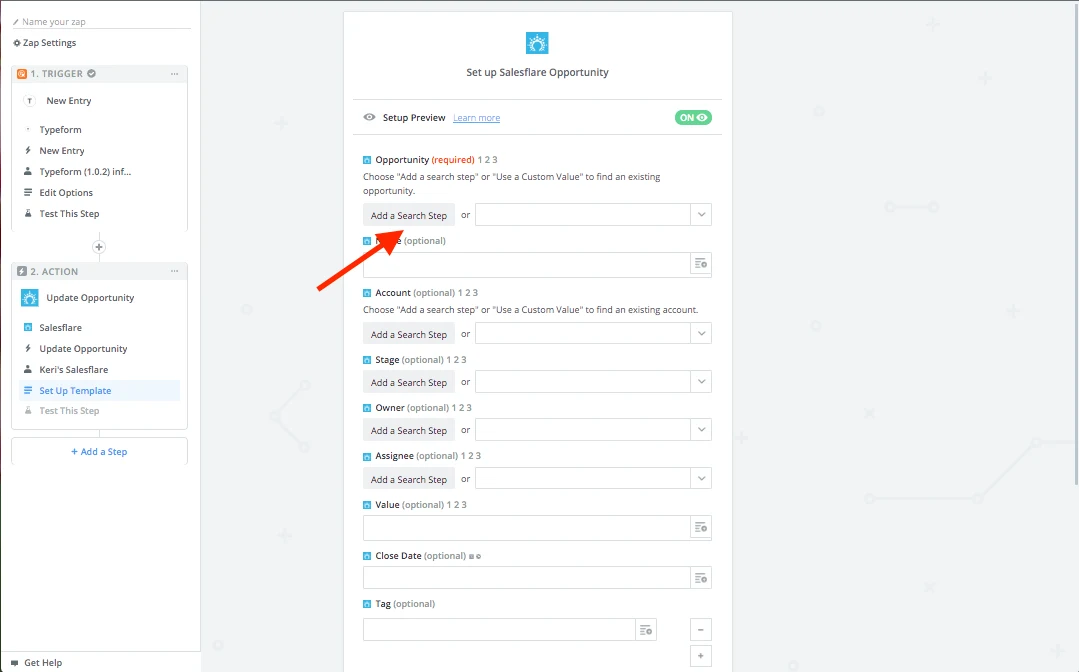
Task: Click the Learn more link
Action: click(476, 118)
